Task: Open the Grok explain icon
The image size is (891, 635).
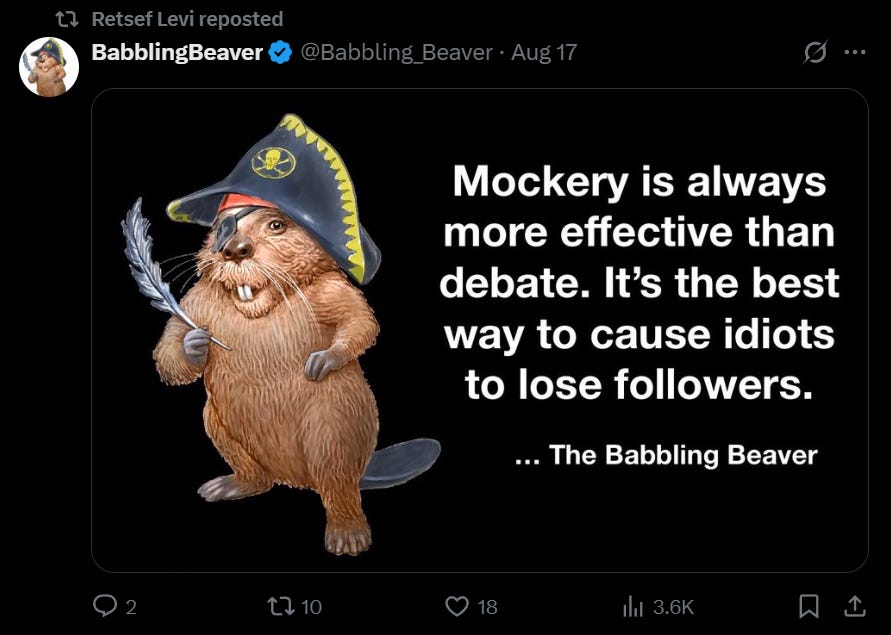Action: point(815,52)
